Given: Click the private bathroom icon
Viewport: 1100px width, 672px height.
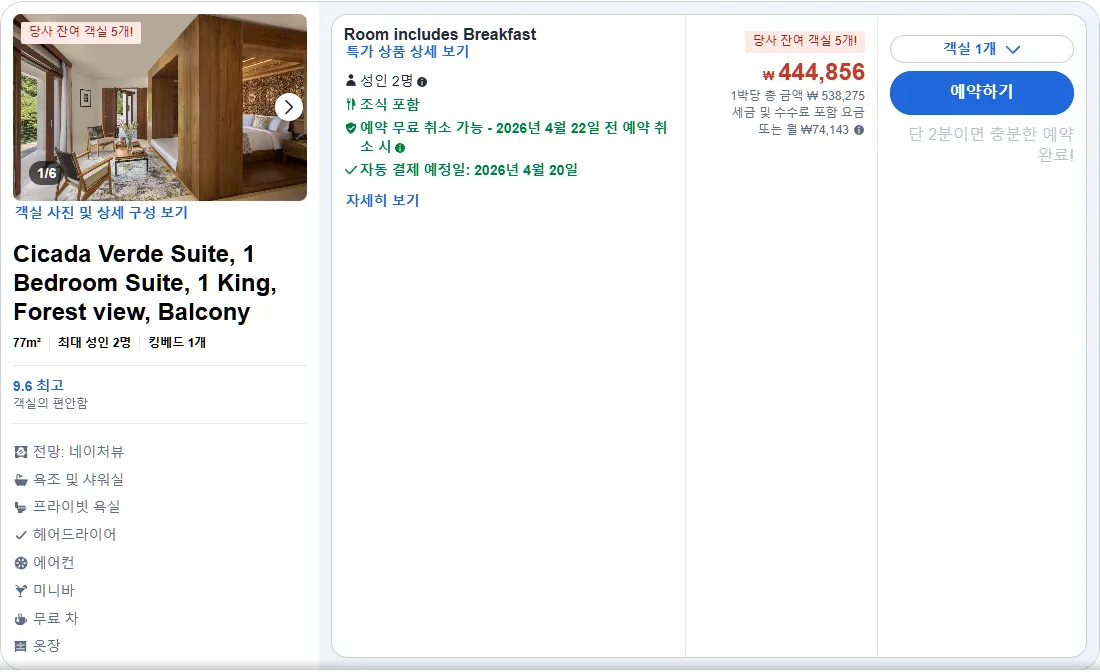Looking at the screenshot, I should [21, 507].
